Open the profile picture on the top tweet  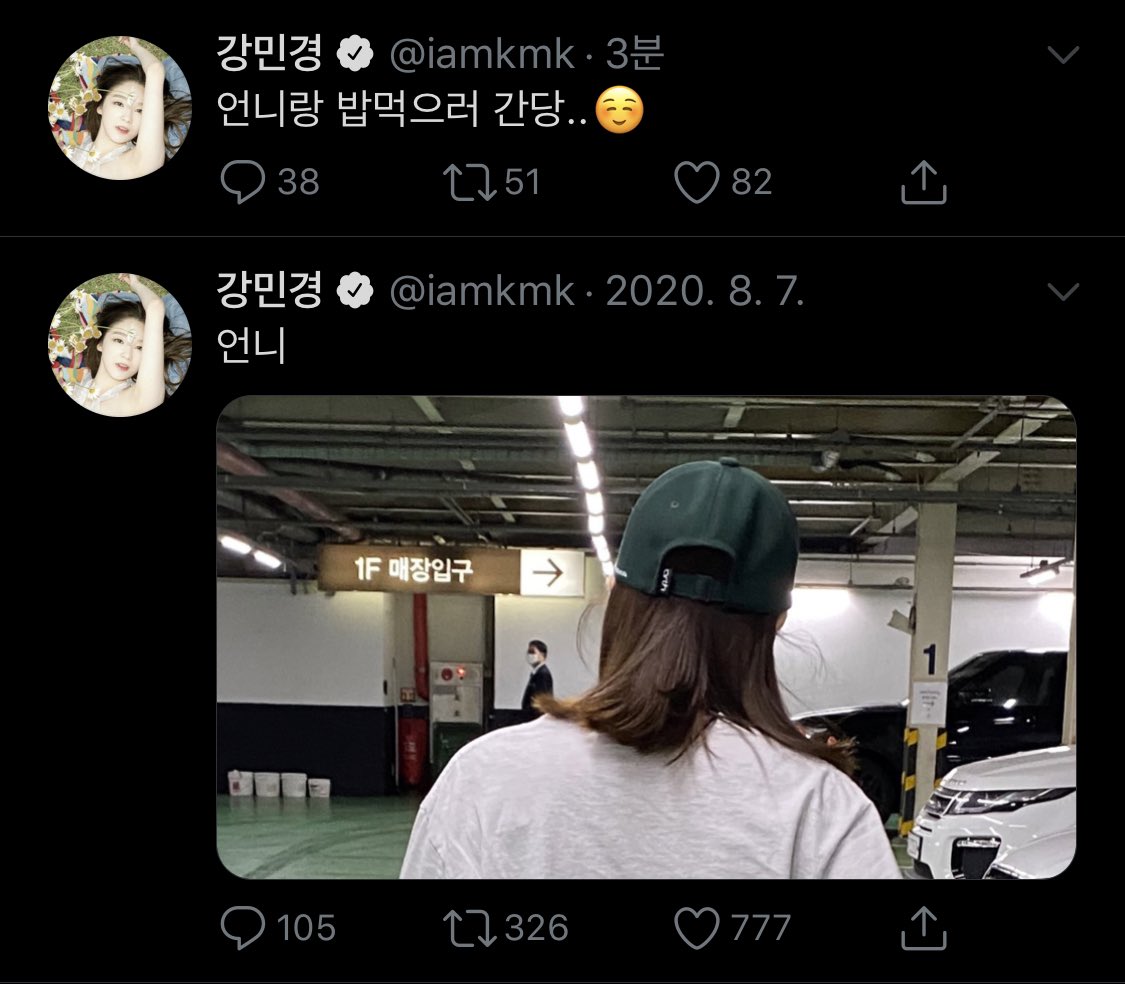tap(120, 108)
